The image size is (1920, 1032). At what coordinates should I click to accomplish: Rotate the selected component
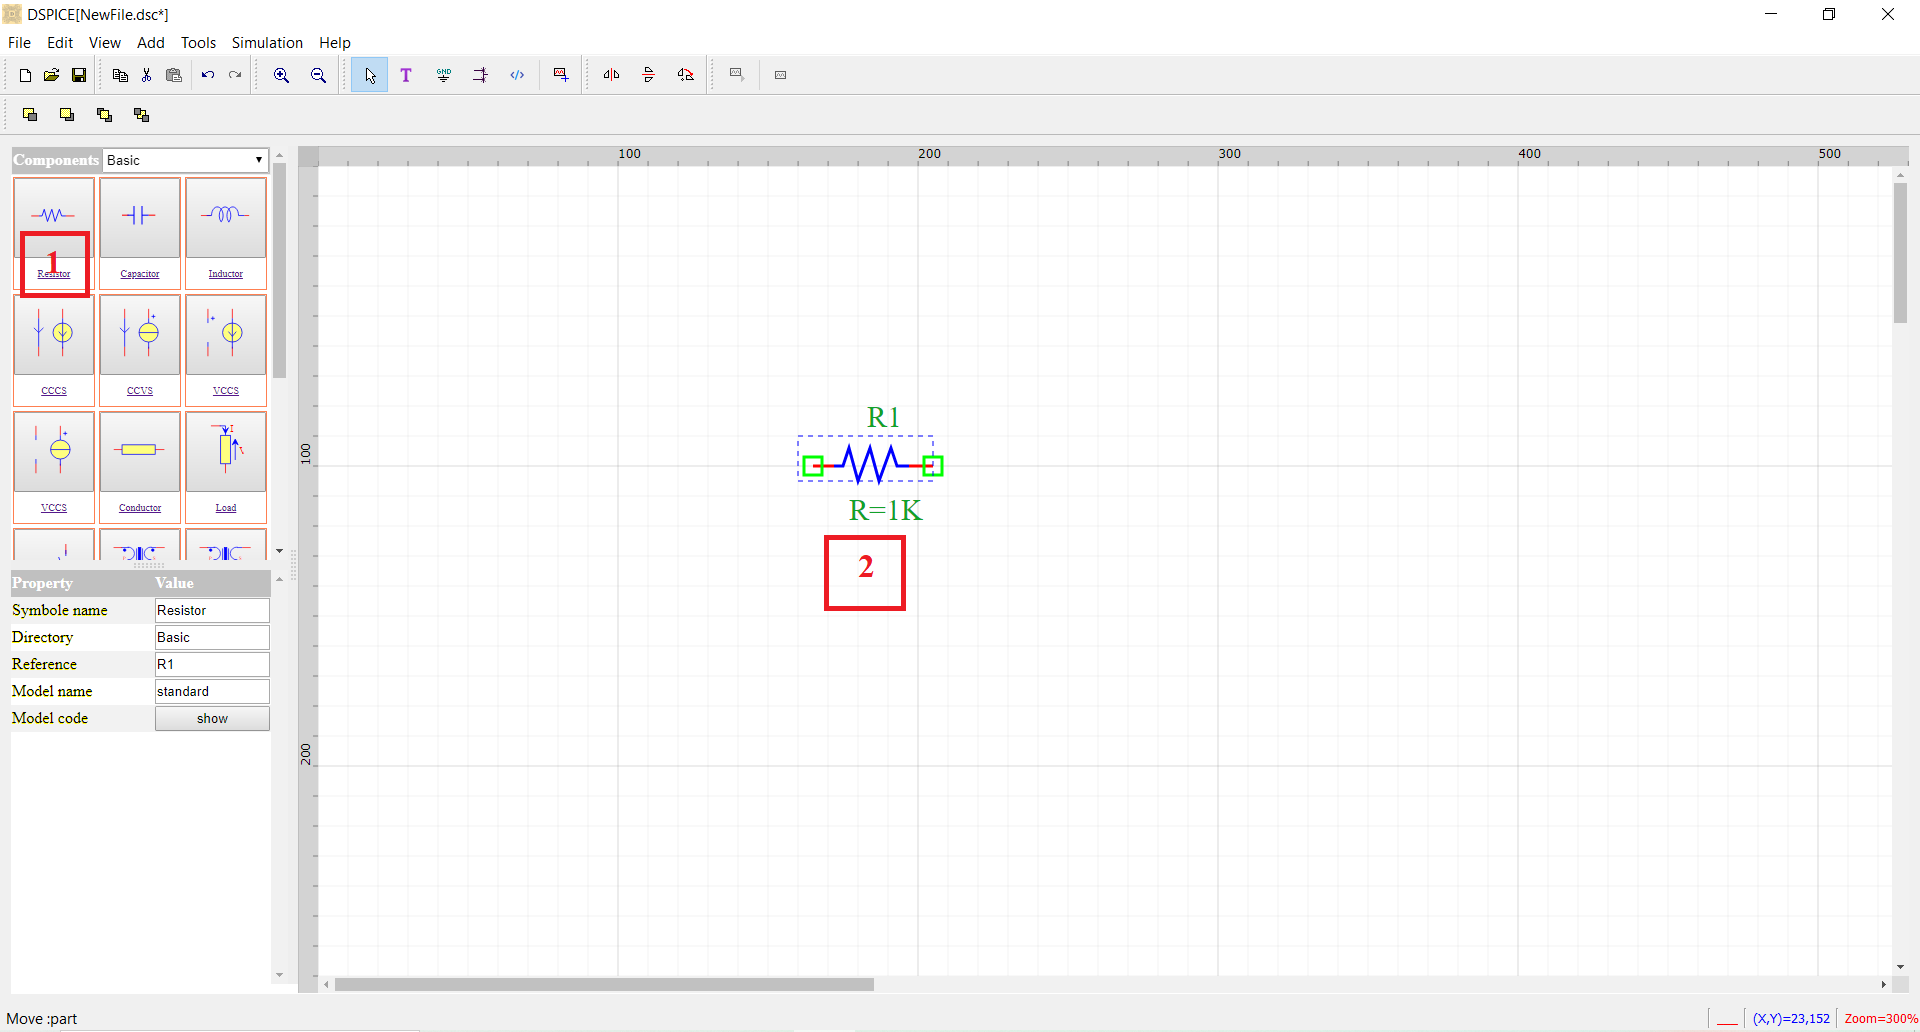(685, 74)
